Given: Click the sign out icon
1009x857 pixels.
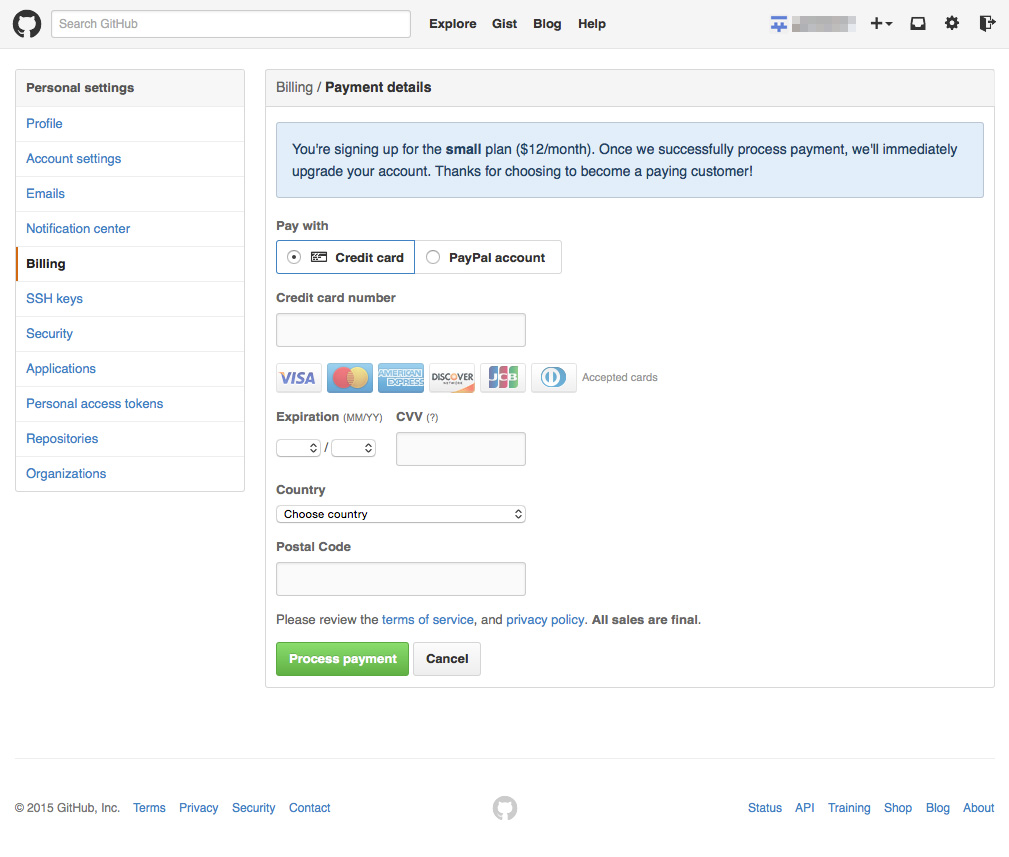Looking at the screenshot, I should click(987, 24).
